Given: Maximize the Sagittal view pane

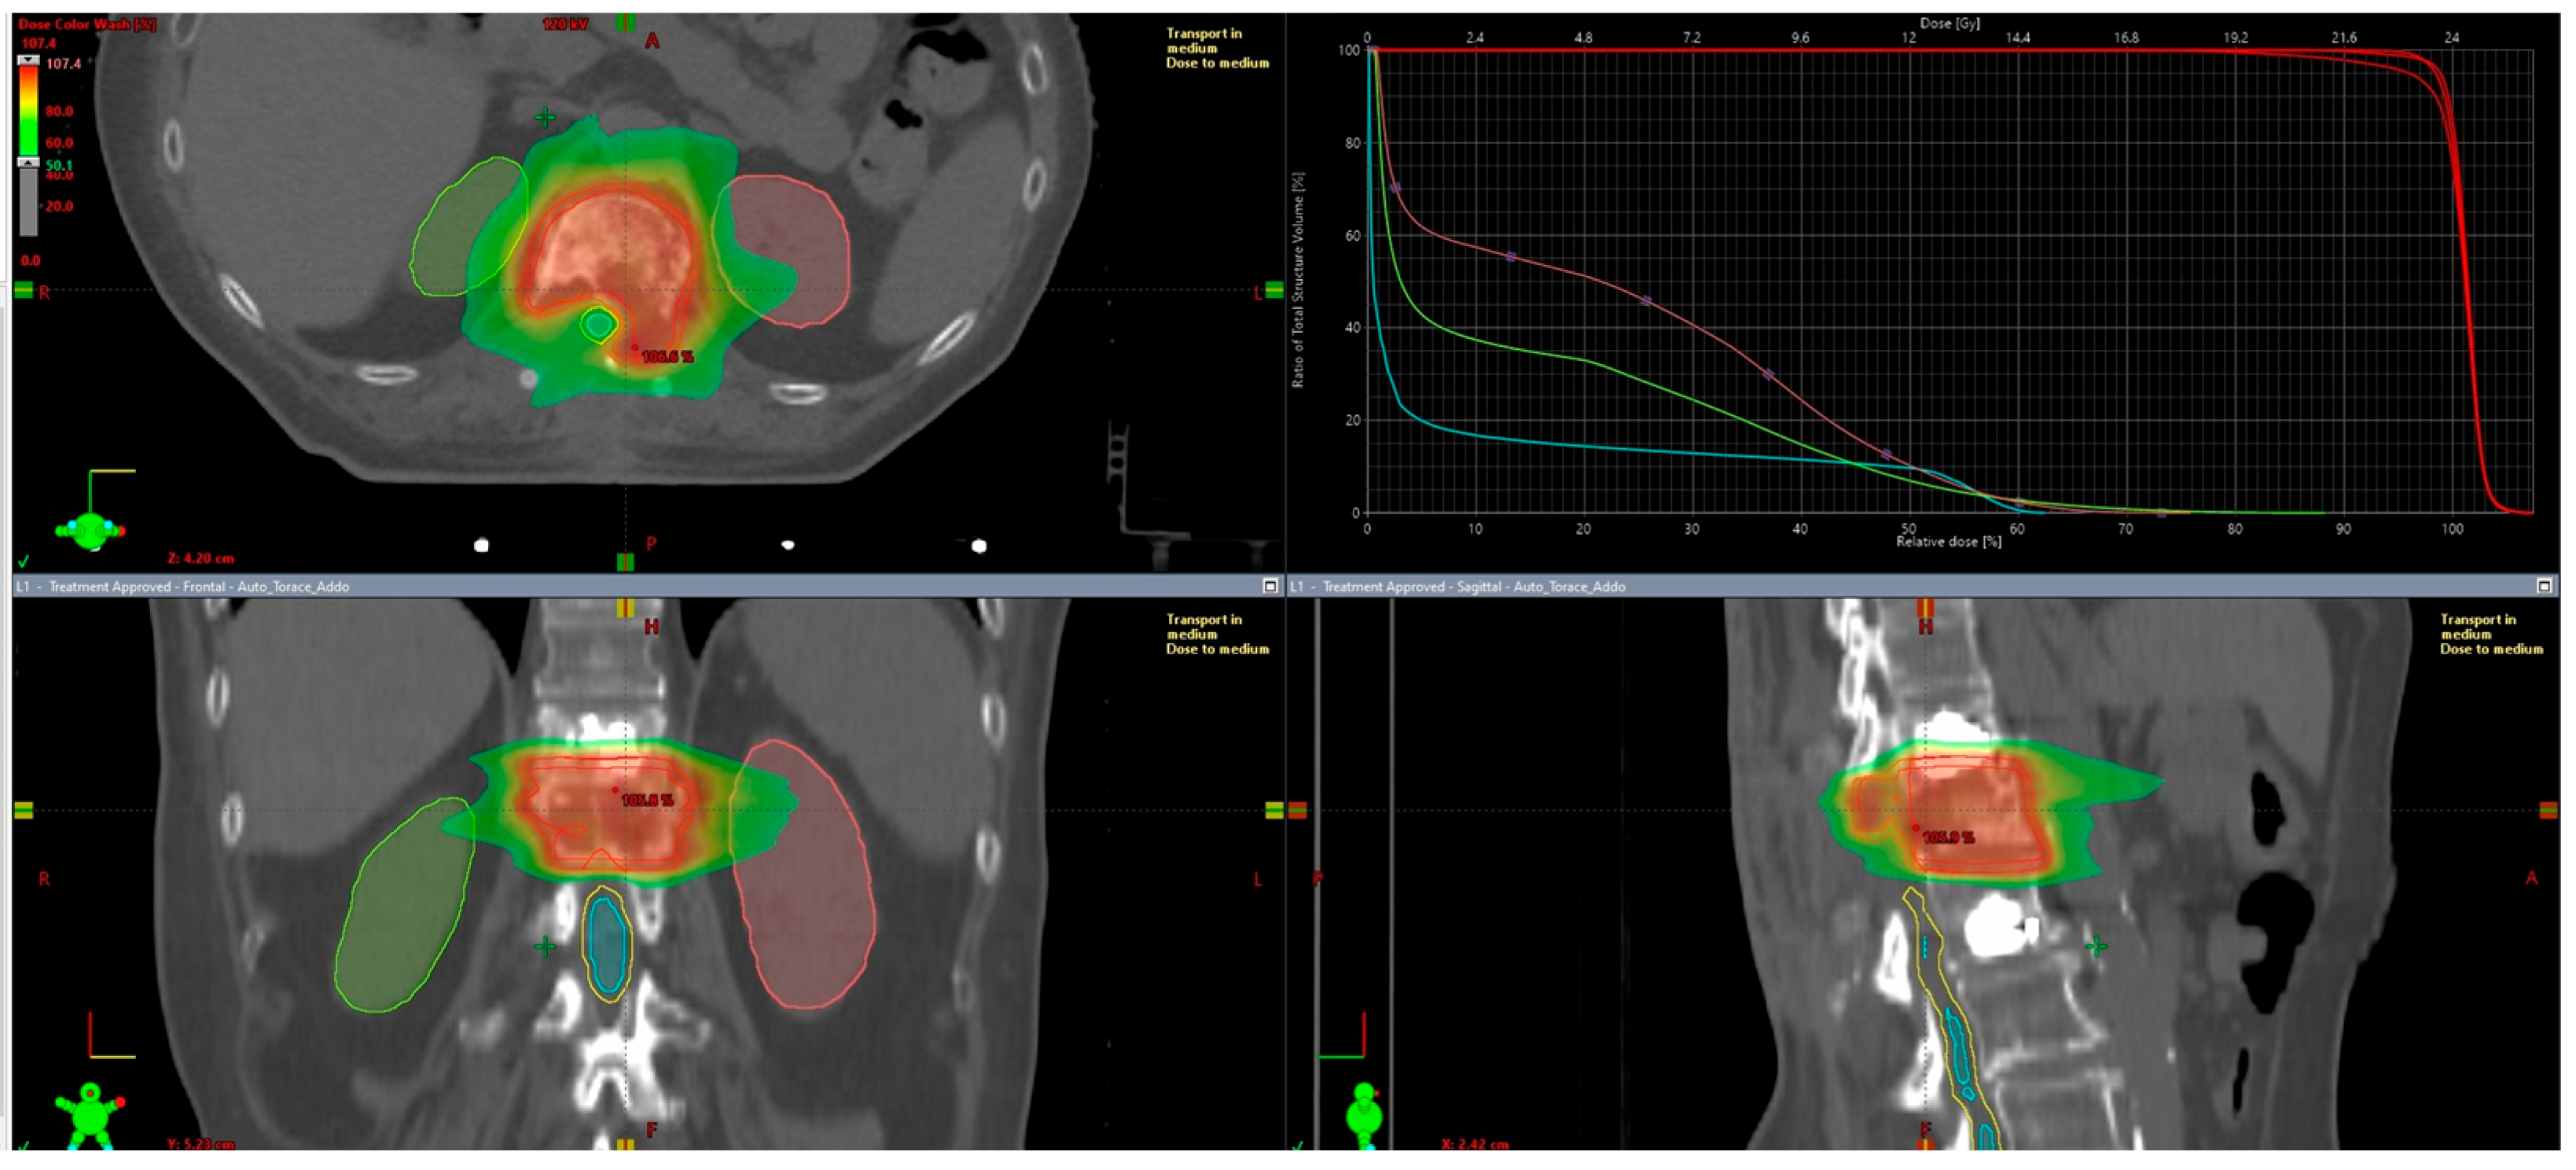Looking at the screenshot, I should click(2544, 586).
